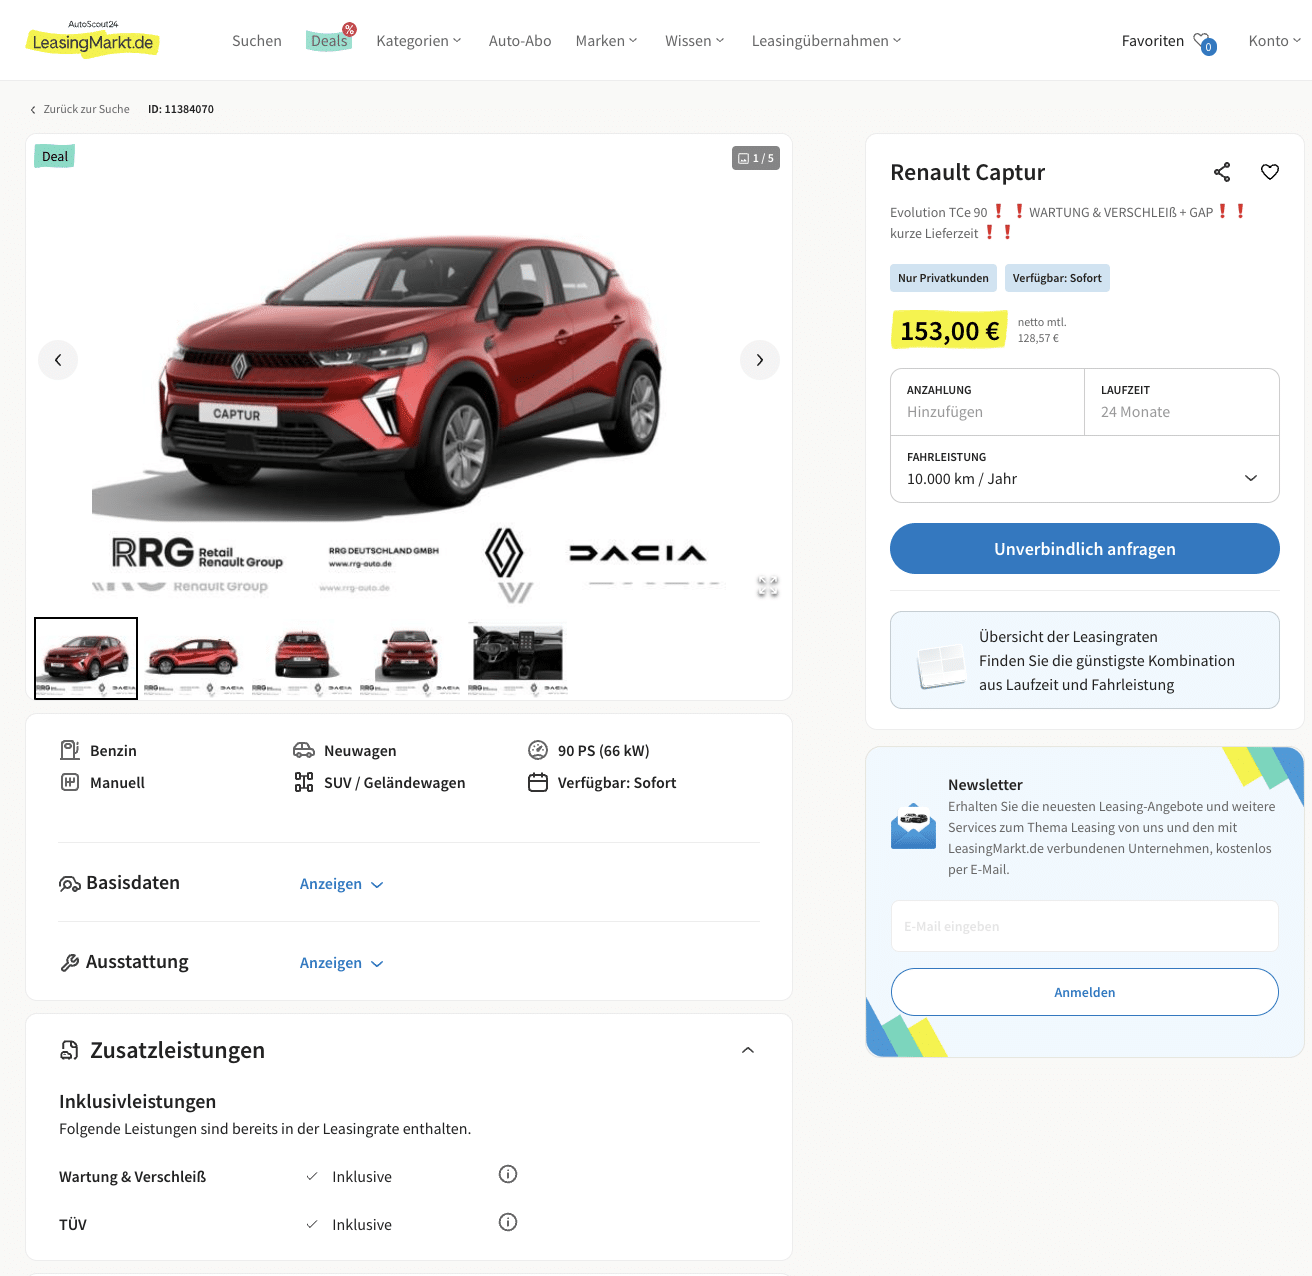
Task: Click the Laufzeit 24 Monate field
Action: 1182,402
